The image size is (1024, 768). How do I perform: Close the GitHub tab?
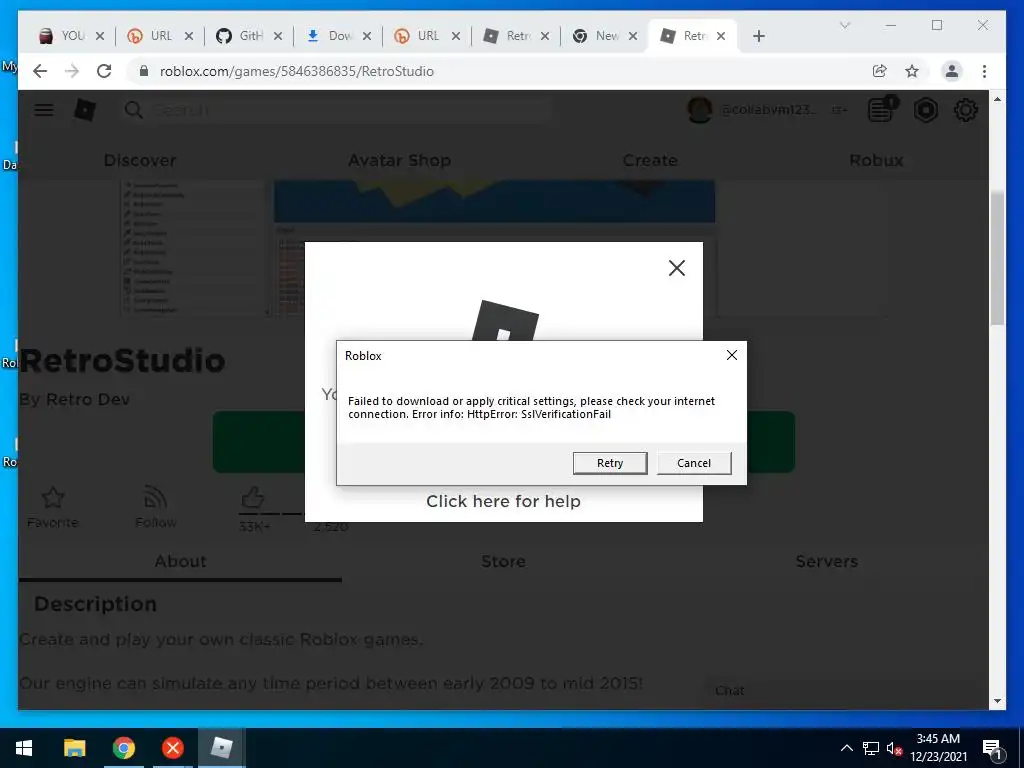[x=278, y=36]
